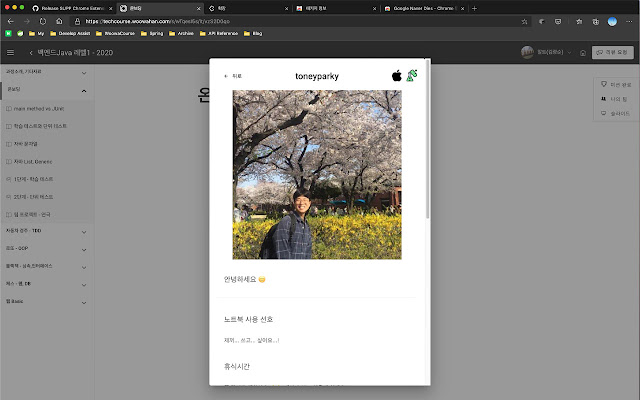Click the profile card vertical scrollbar
Viewport: 640px width, 400px height.
click(427, 139)
